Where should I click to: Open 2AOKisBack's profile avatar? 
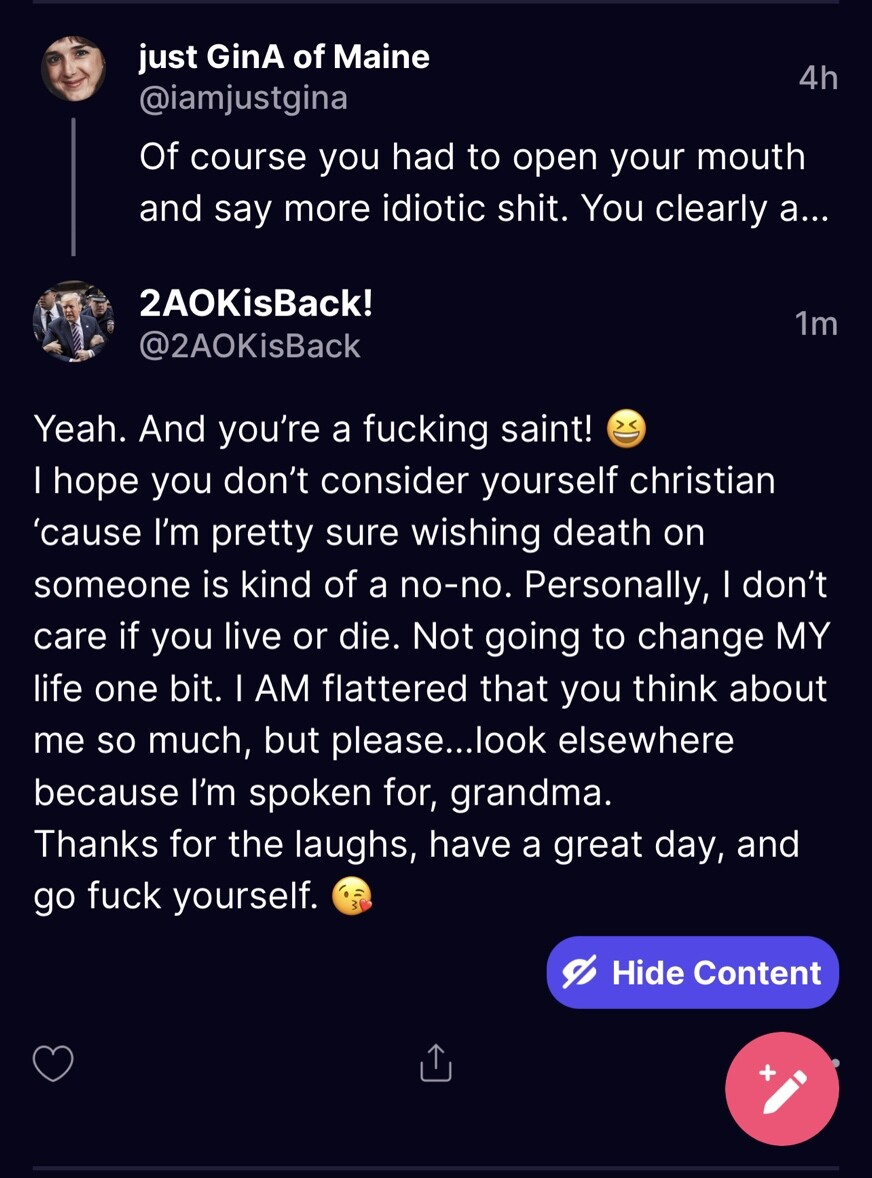pos(73,321)
